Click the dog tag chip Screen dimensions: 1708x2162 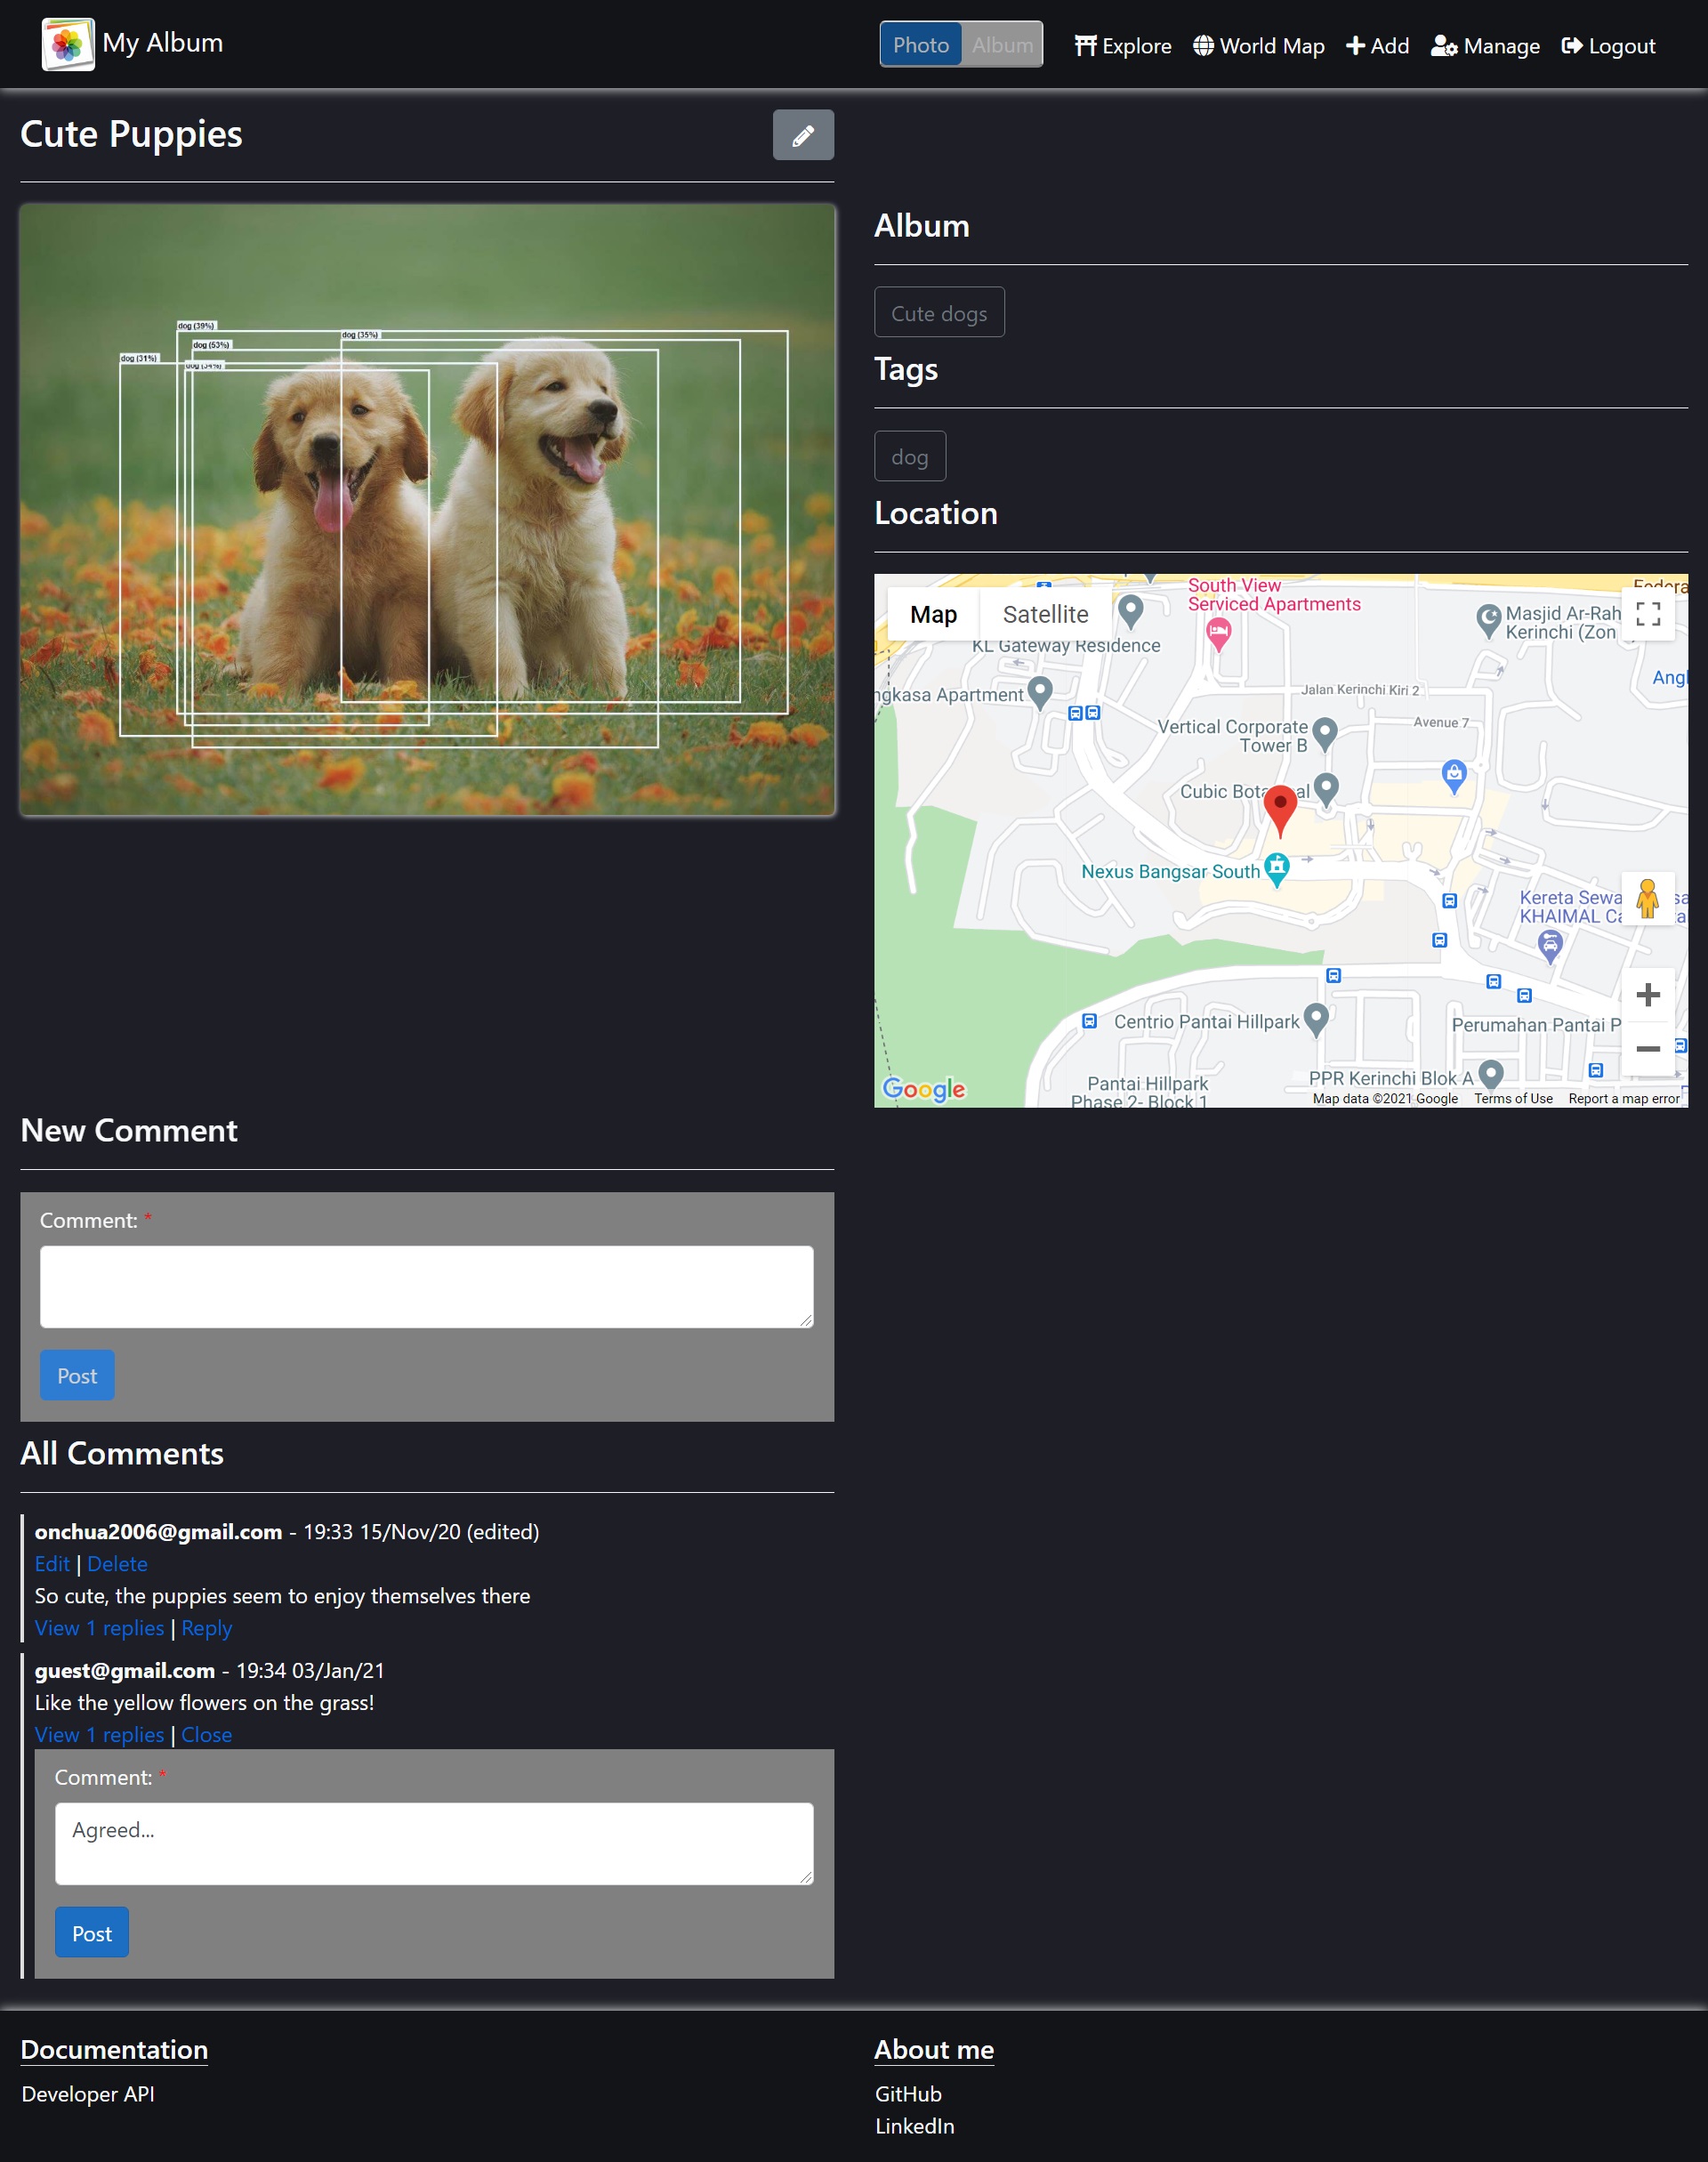click(909, 457)
